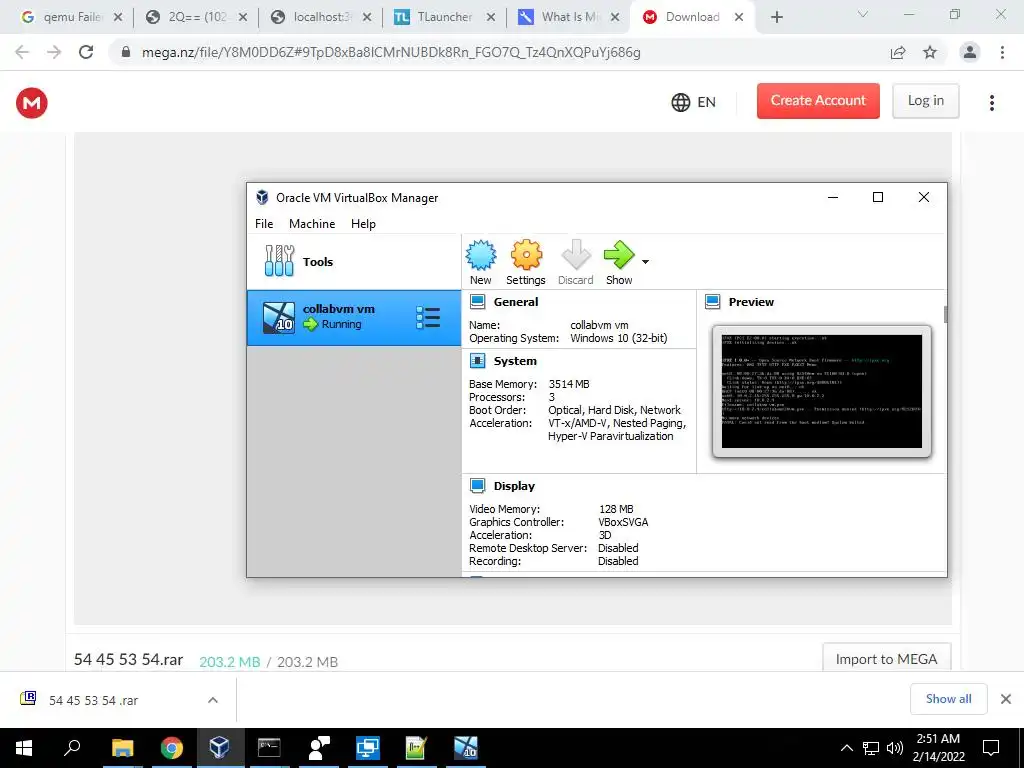The image size is (1024, 768).
Task: Expand the download item options chevron
Action: [x=213, y=700]
